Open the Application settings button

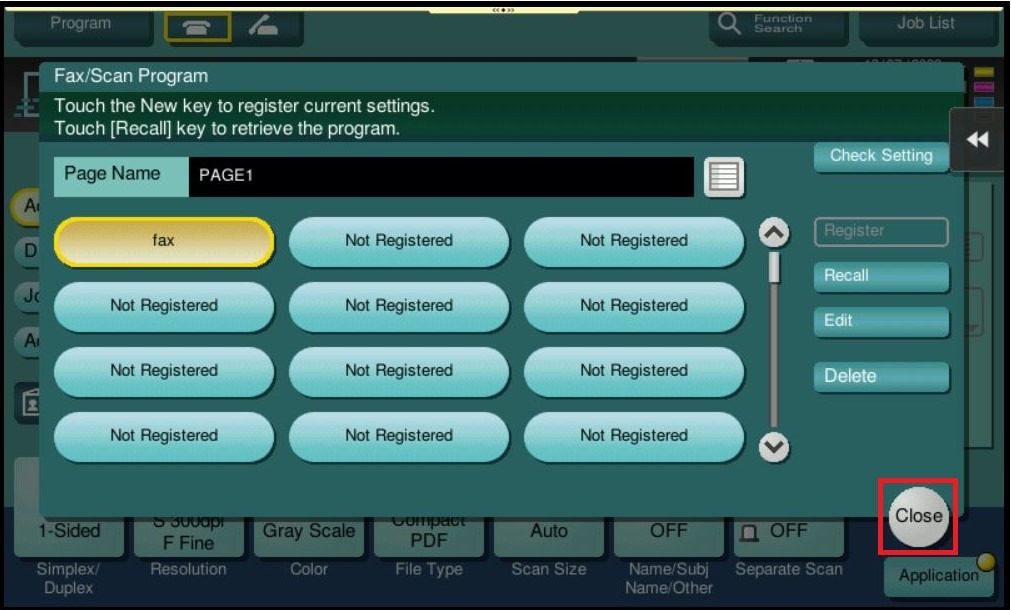point(936,575)
